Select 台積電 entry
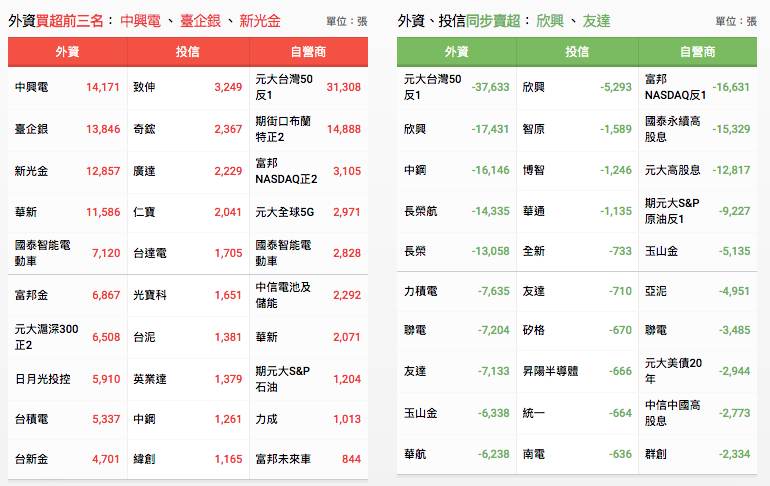The height and width of the screenshot is (486, 770). (x=31, y=419)
